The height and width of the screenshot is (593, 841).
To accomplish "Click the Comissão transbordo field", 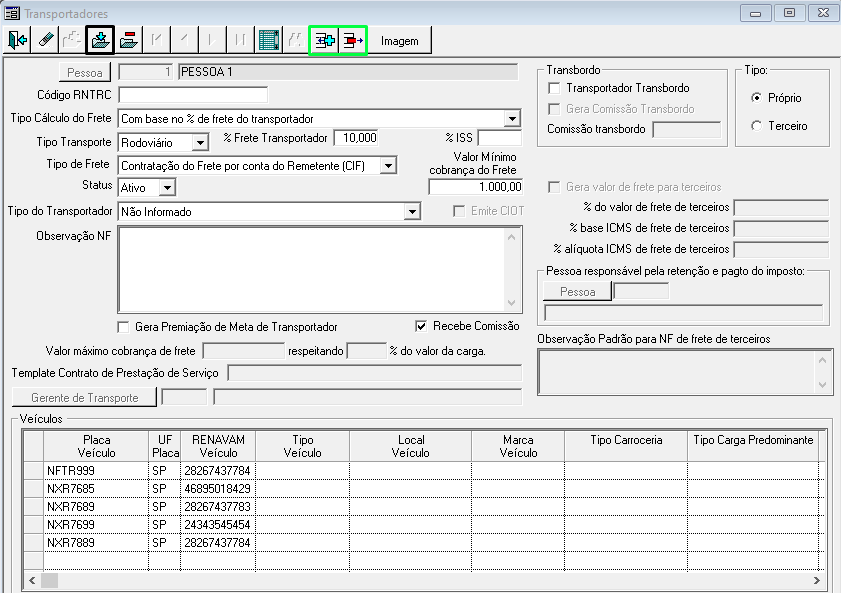I will (x=687, y=129).
